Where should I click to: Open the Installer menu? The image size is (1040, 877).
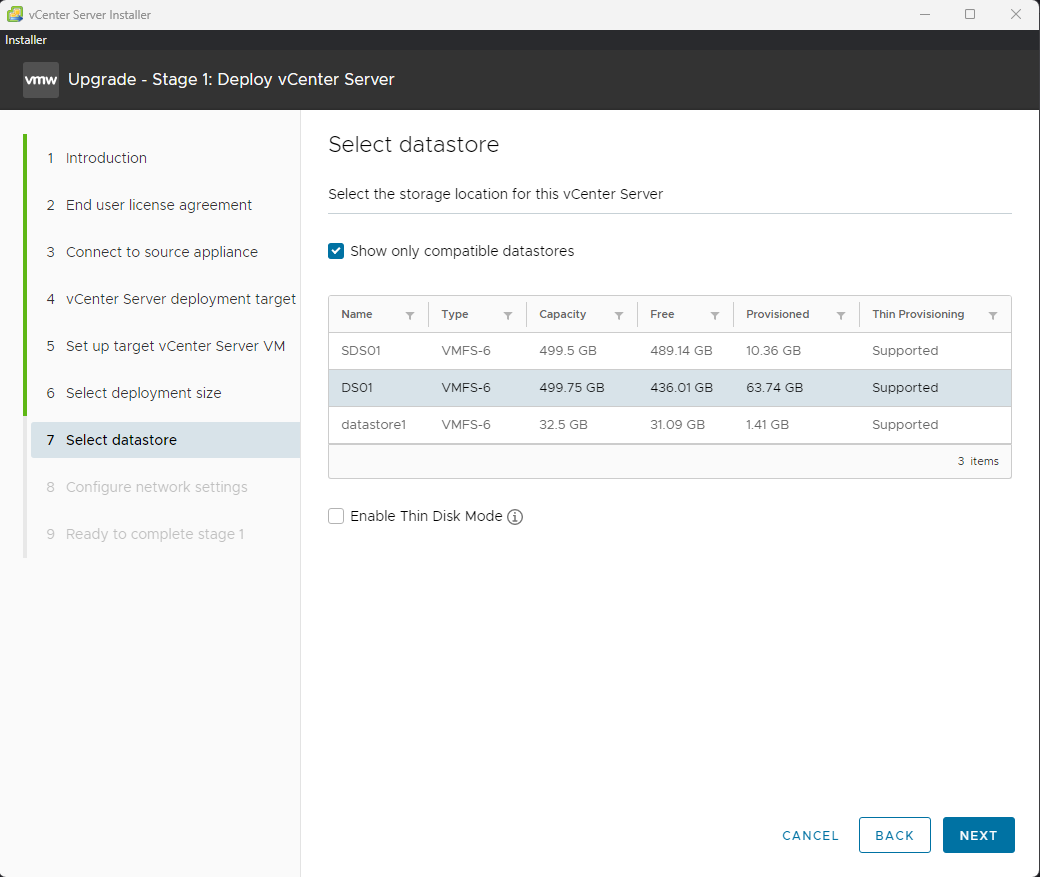(26, 40)
